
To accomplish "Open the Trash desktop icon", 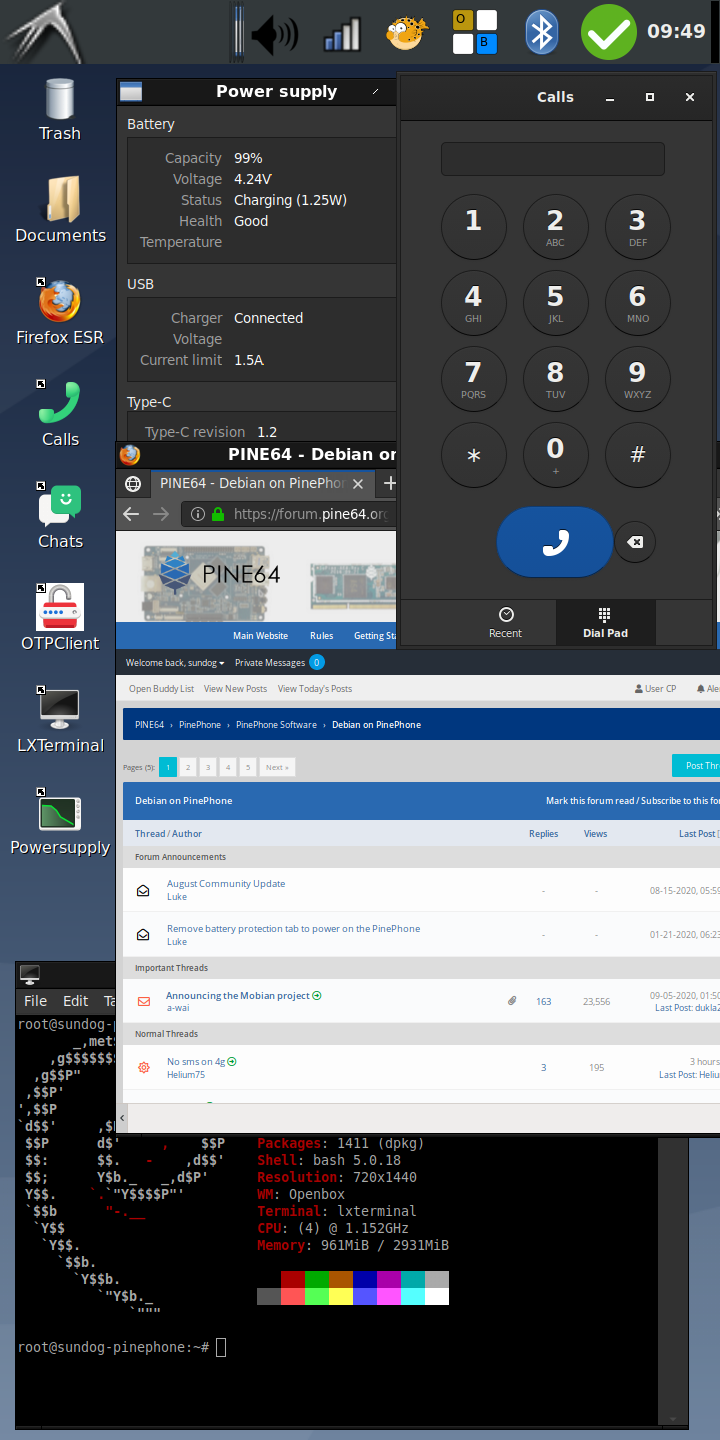I will click(60, 110).
